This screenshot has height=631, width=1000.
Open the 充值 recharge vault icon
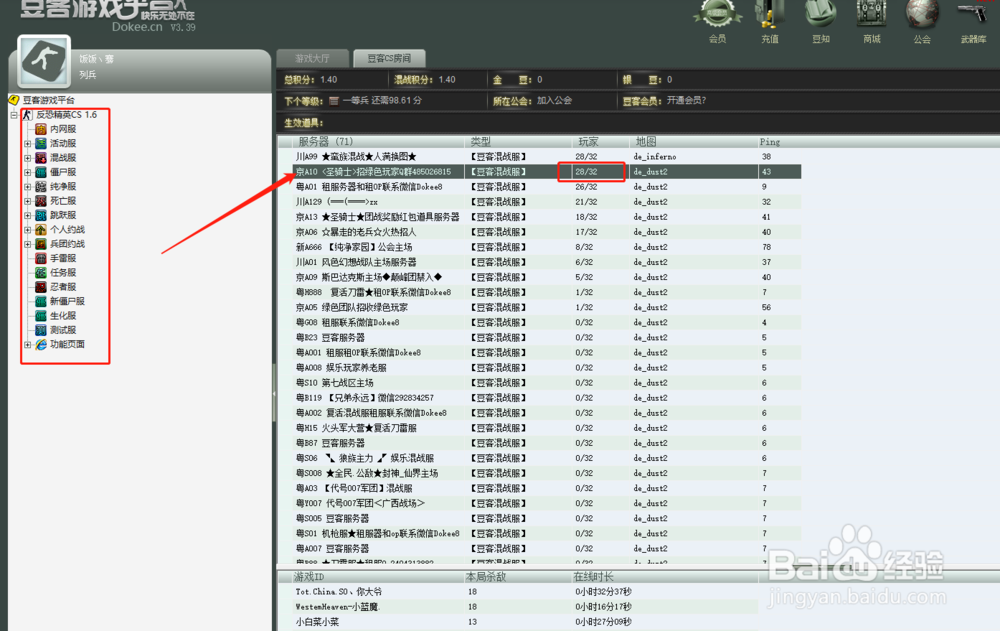770,14
